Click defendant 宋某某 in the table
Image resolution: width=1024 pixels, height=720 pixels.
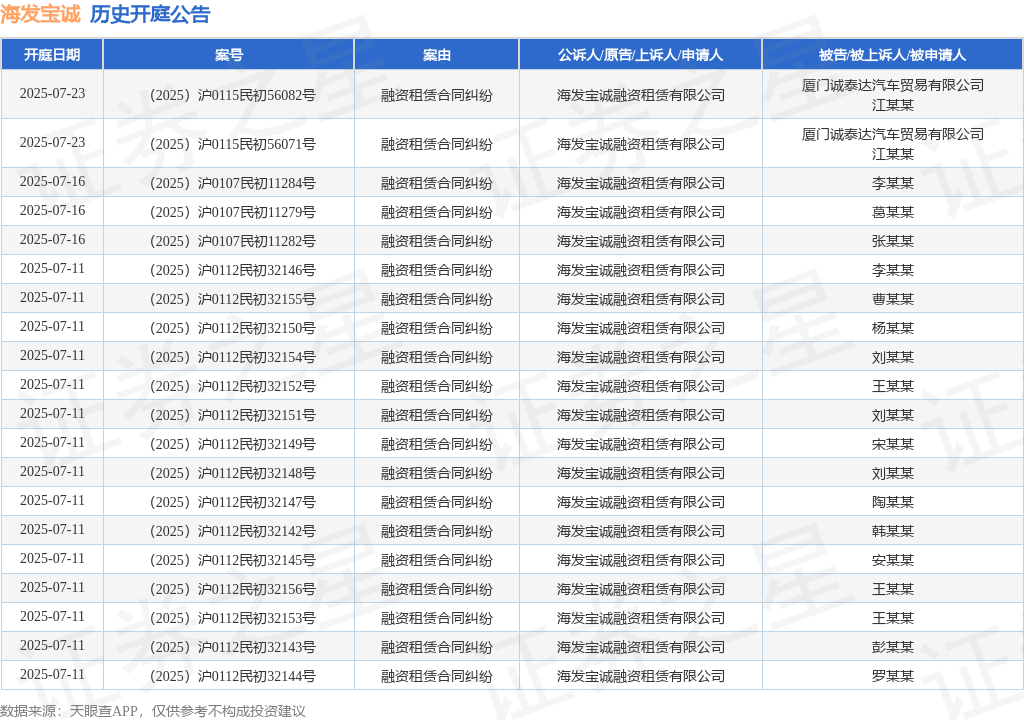click(893, 444)
